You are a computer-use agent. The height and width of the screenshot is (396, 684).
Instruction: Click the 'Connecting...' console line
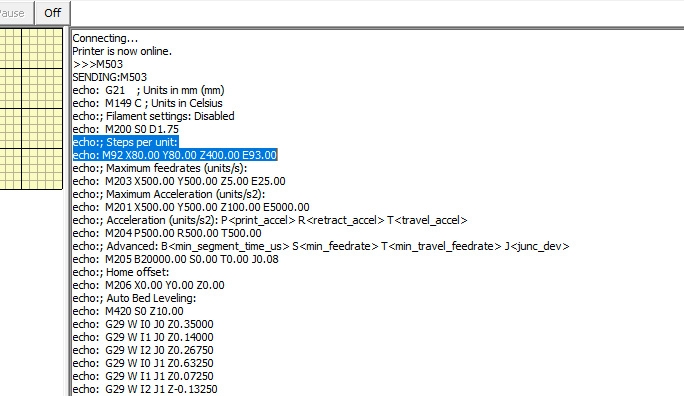tap(105, 38)
